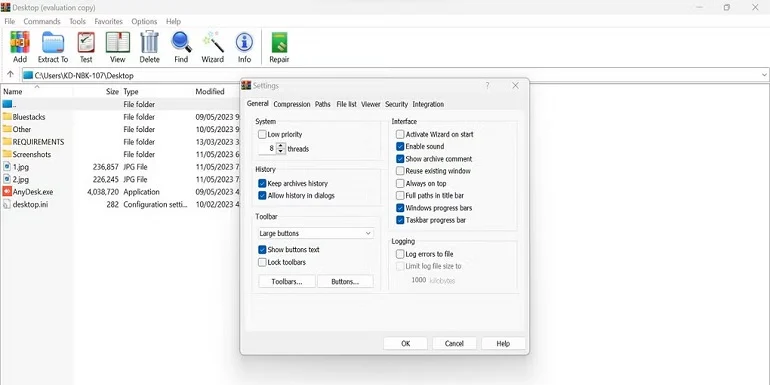
Task: Open the Options menu
Action: [144, 22]
